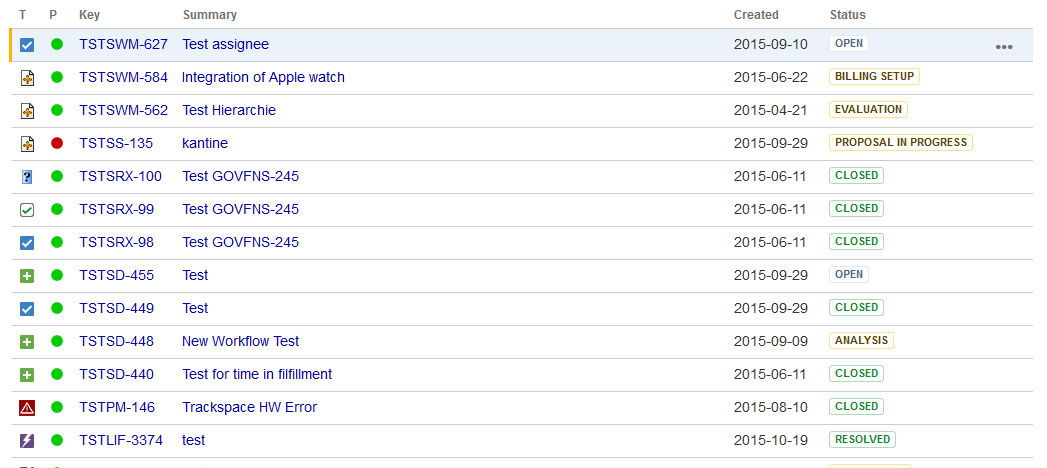Open the 'Integration of Apple watch' summary link

pyautogui.click(x=263, y=77)
